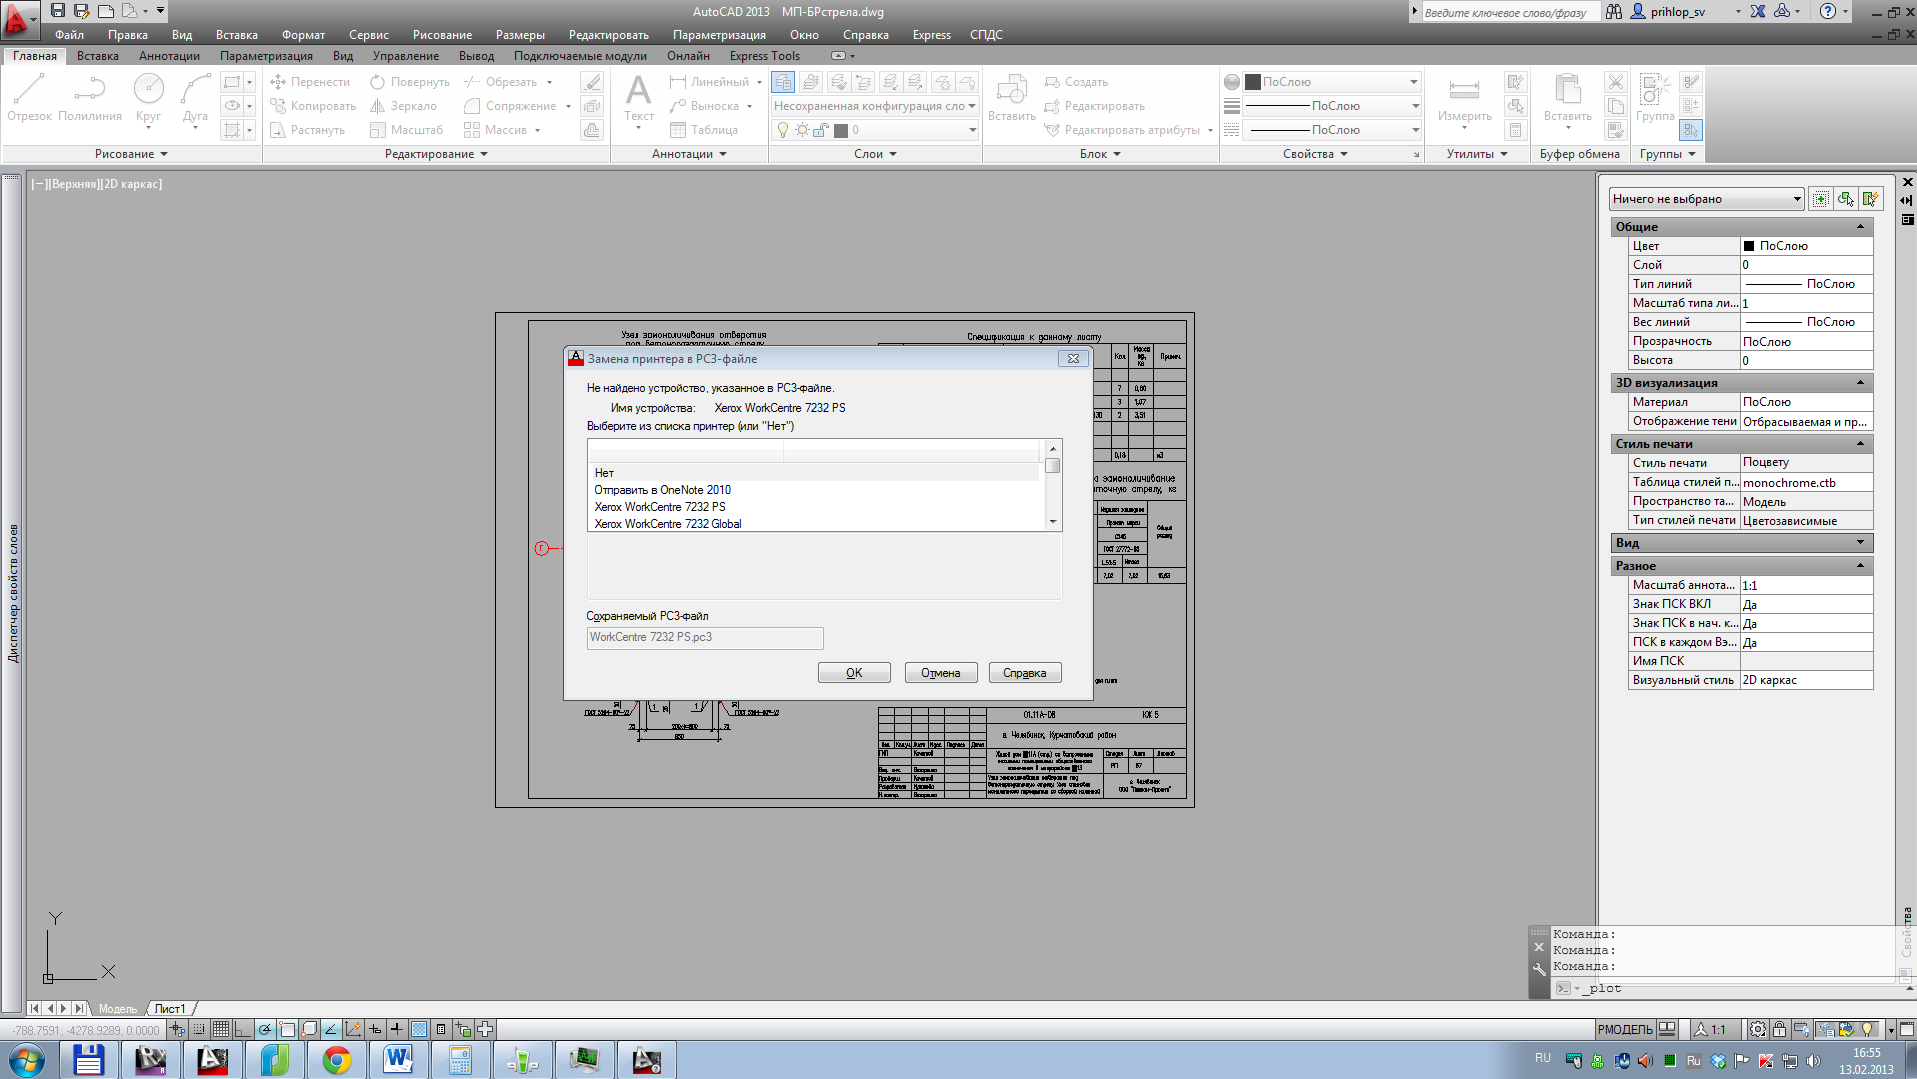This screenshot has height=1079, width=1917.
Task: Open the Ничего не выбрано selection dropdown
Action: click(x=1705, y=199)
